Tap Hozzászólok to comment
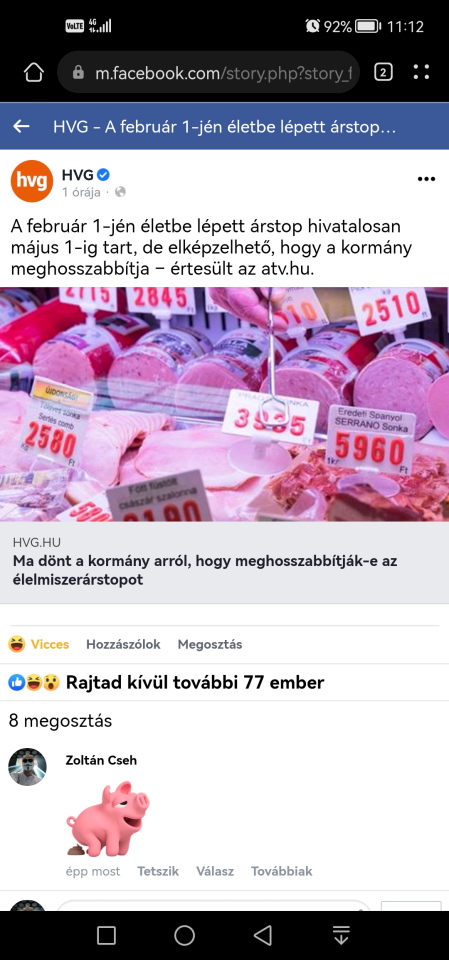The image size is (449, 960). pyautogui.click(x=123, y=644)
